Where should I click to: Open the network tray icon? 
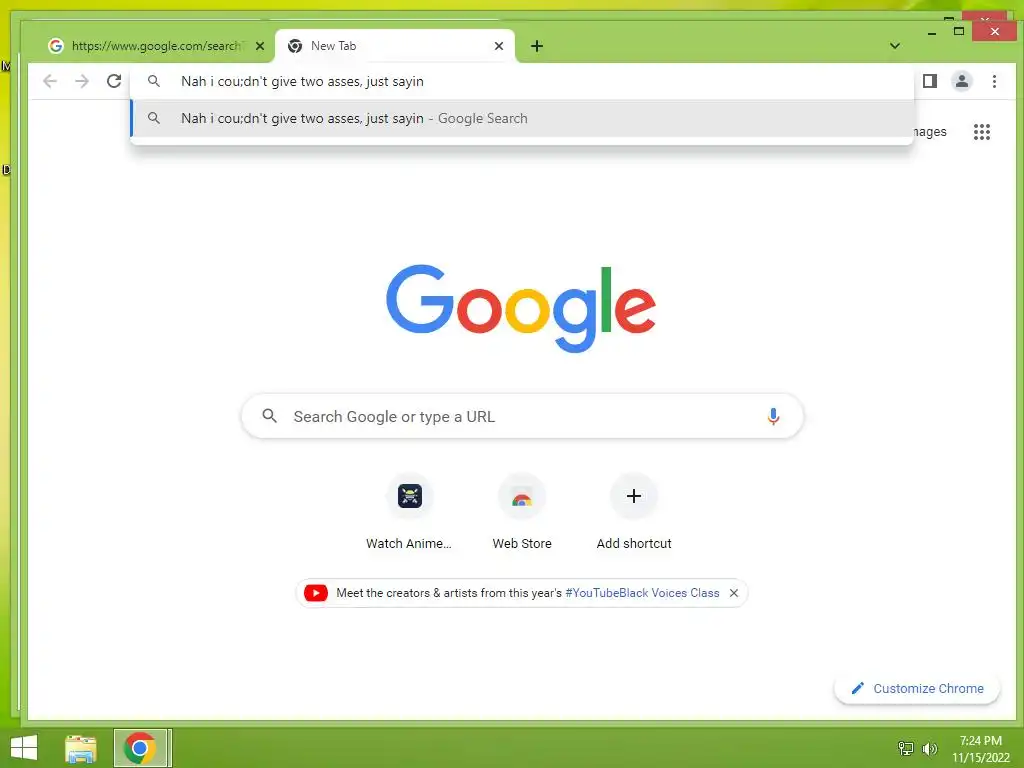pyautogui.click(x=906, y=748)
